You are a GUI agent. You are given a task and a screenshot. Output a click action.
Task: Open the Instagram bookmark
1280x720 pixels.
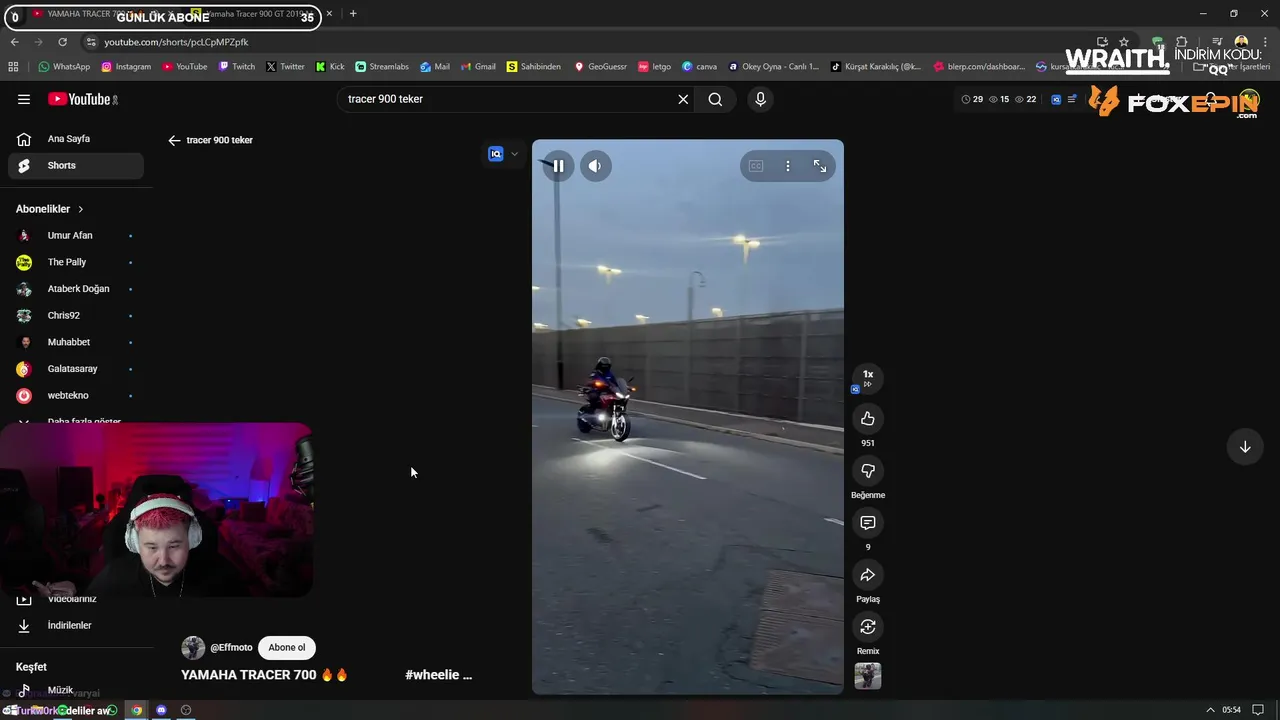[126, 67]
